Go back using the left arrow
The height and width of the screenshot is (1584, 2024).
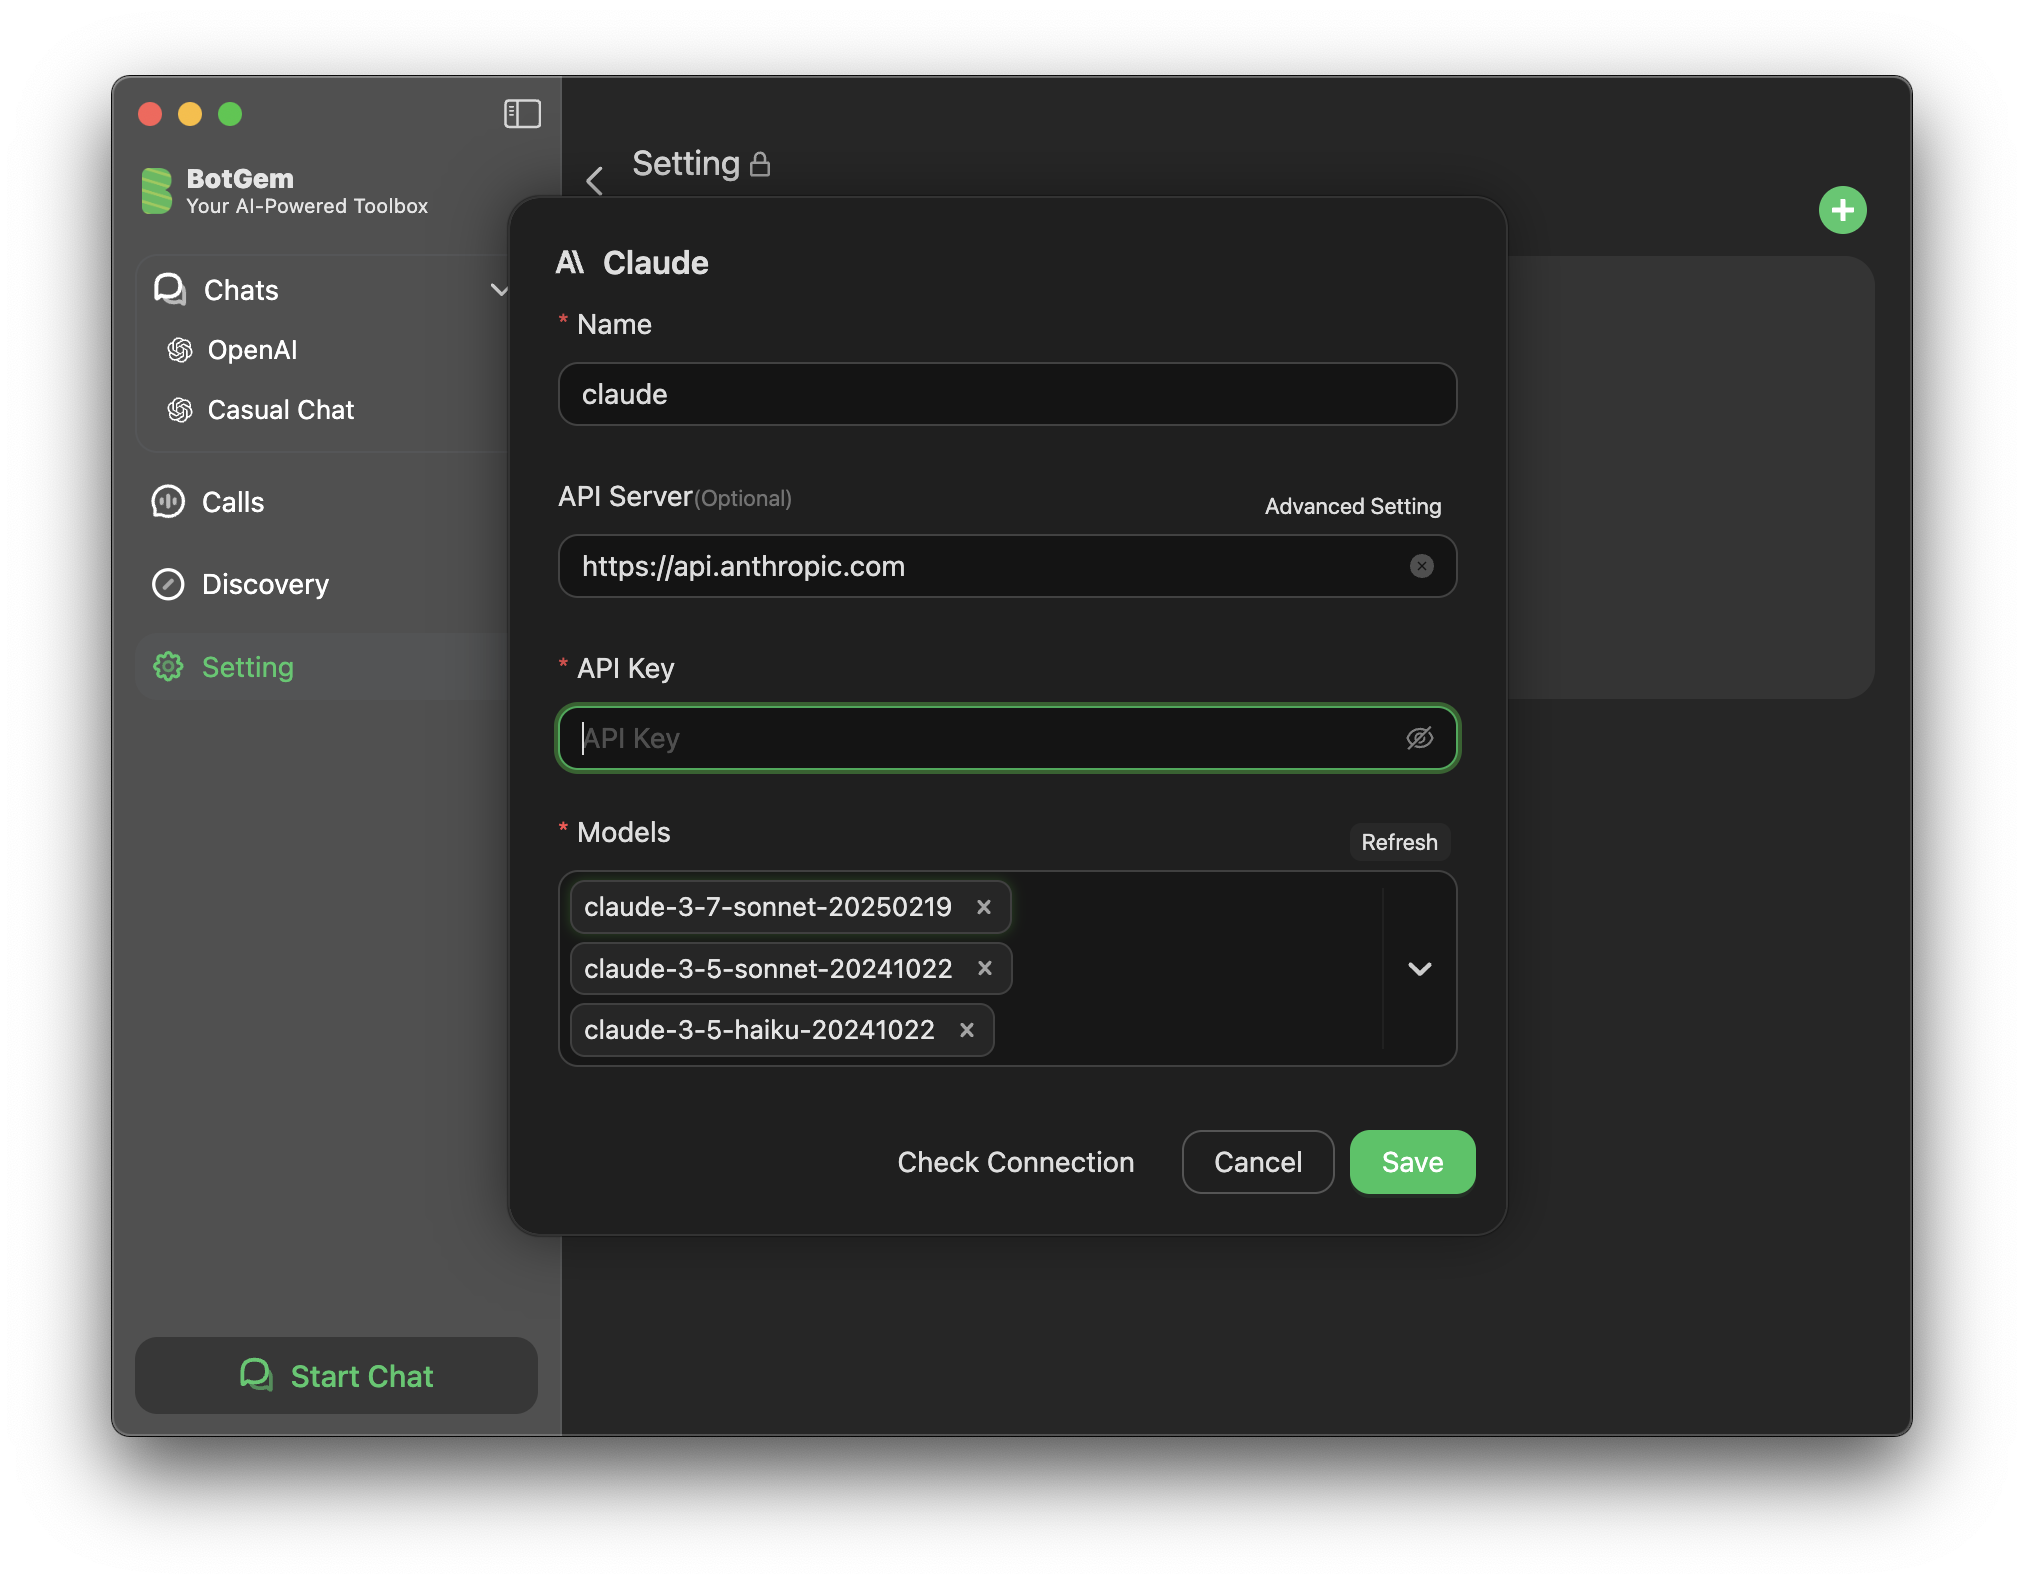595,181
